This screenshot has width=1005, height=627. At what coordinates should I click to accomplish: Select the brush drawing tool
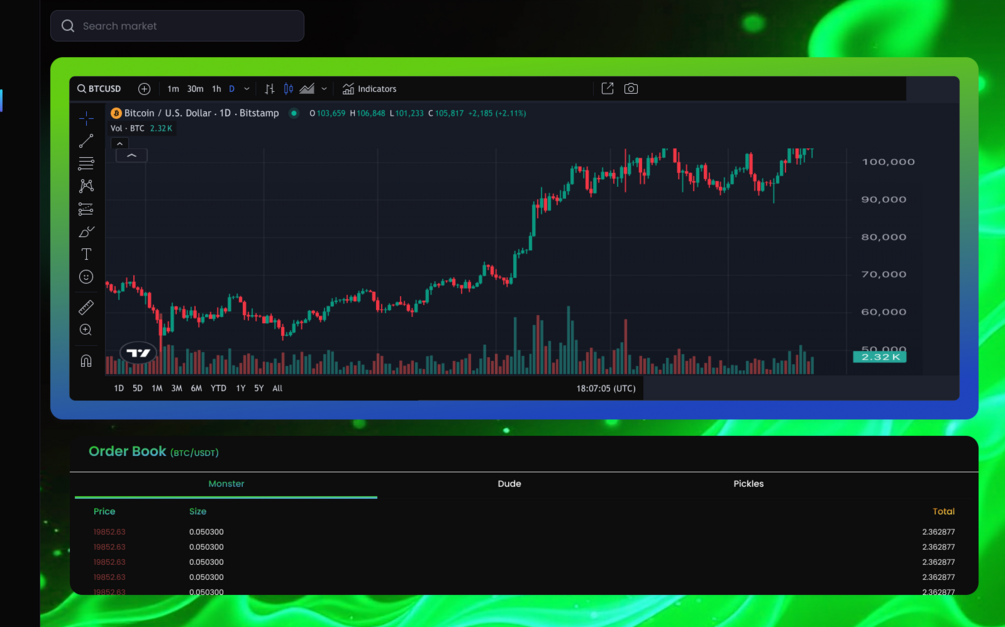pyautogui.click(x=86, y=231)
